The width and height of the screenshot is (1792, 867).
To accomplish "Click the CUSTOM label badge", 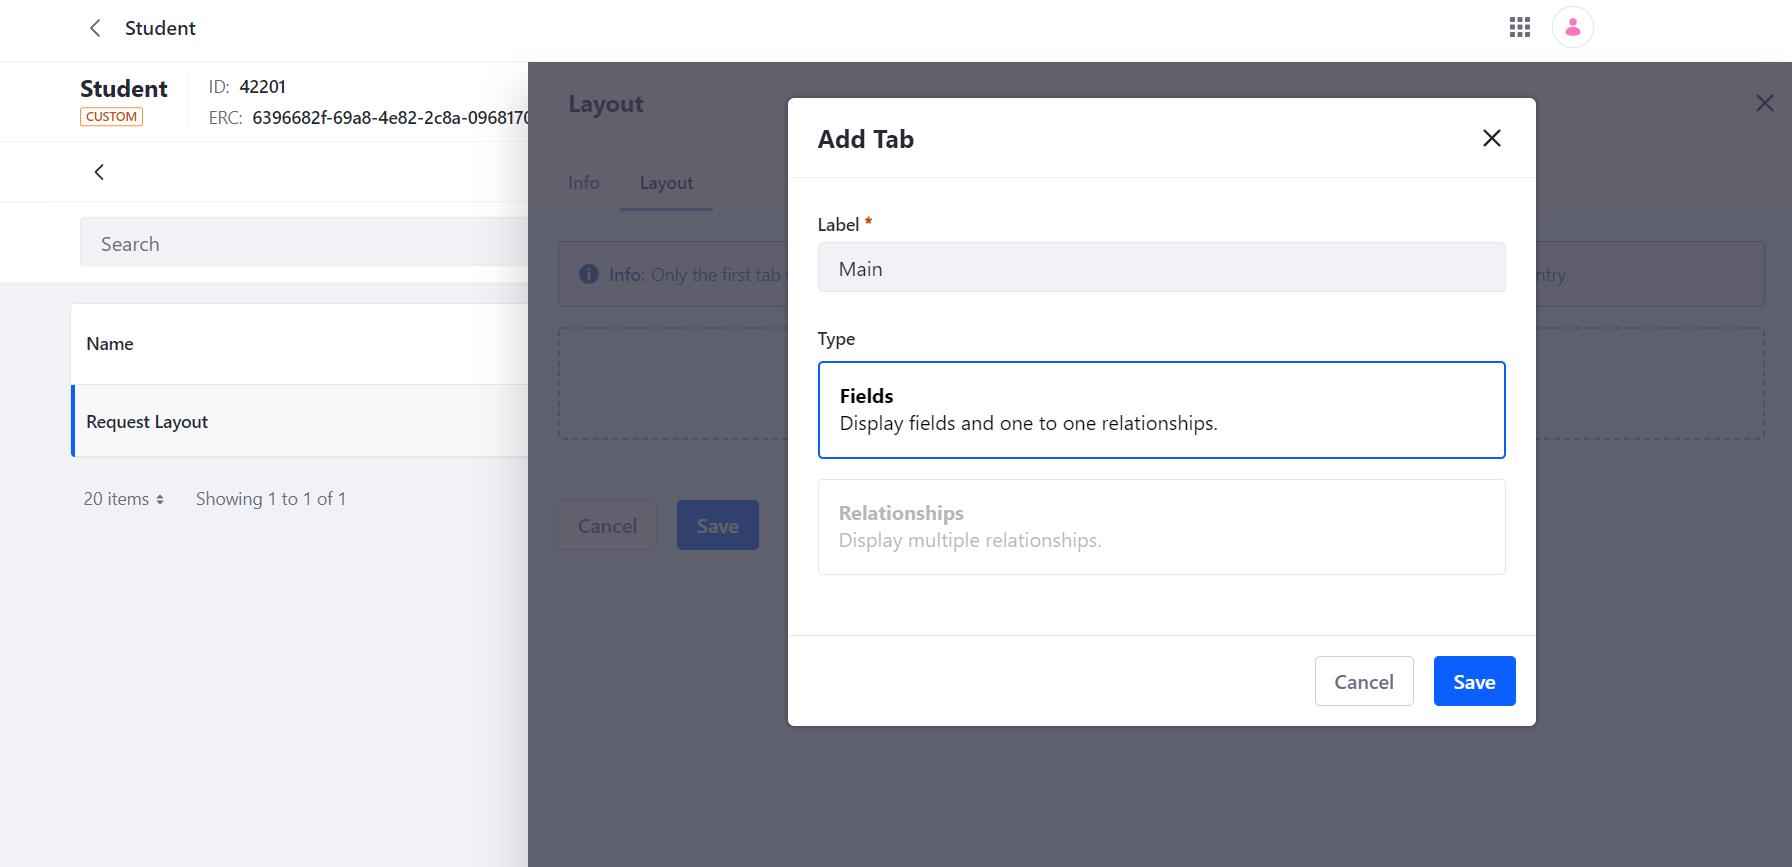I will pyautogui.click(x=111, y=117).
